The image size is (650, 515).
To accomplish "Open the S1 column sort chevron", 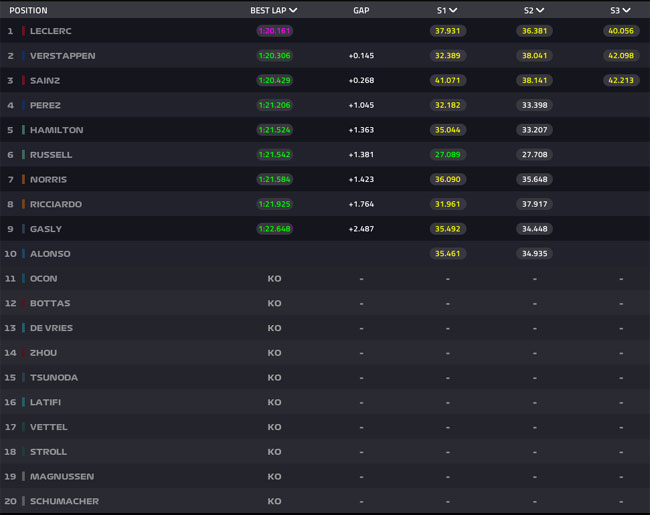I will point(453,10).
